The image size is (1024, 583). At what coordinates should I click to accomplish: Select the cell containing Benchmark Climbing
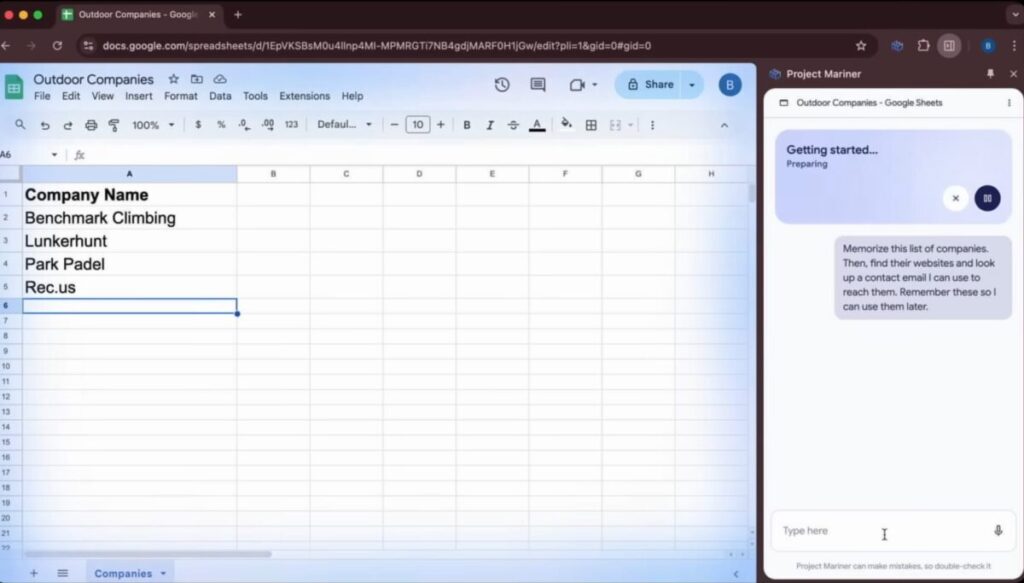tap(130, 218)
